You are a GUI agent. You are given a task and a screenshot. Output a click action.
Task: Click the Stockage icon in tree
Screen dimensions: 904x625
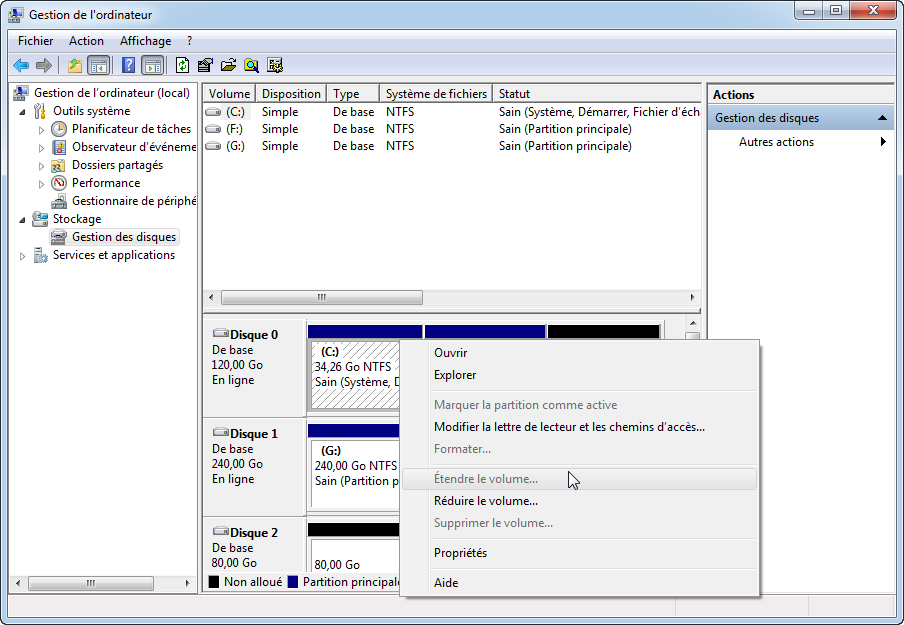[40, 219]
